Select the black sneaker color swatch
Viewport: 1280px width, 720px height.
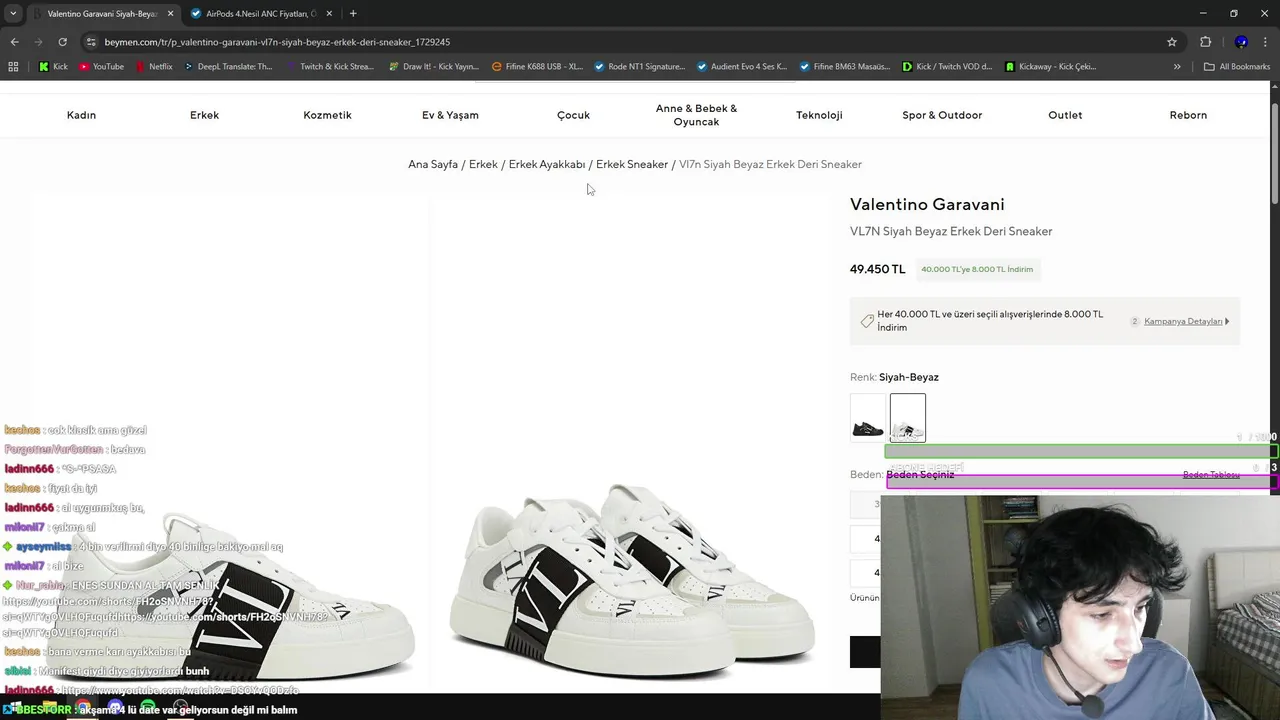(868, 418)
